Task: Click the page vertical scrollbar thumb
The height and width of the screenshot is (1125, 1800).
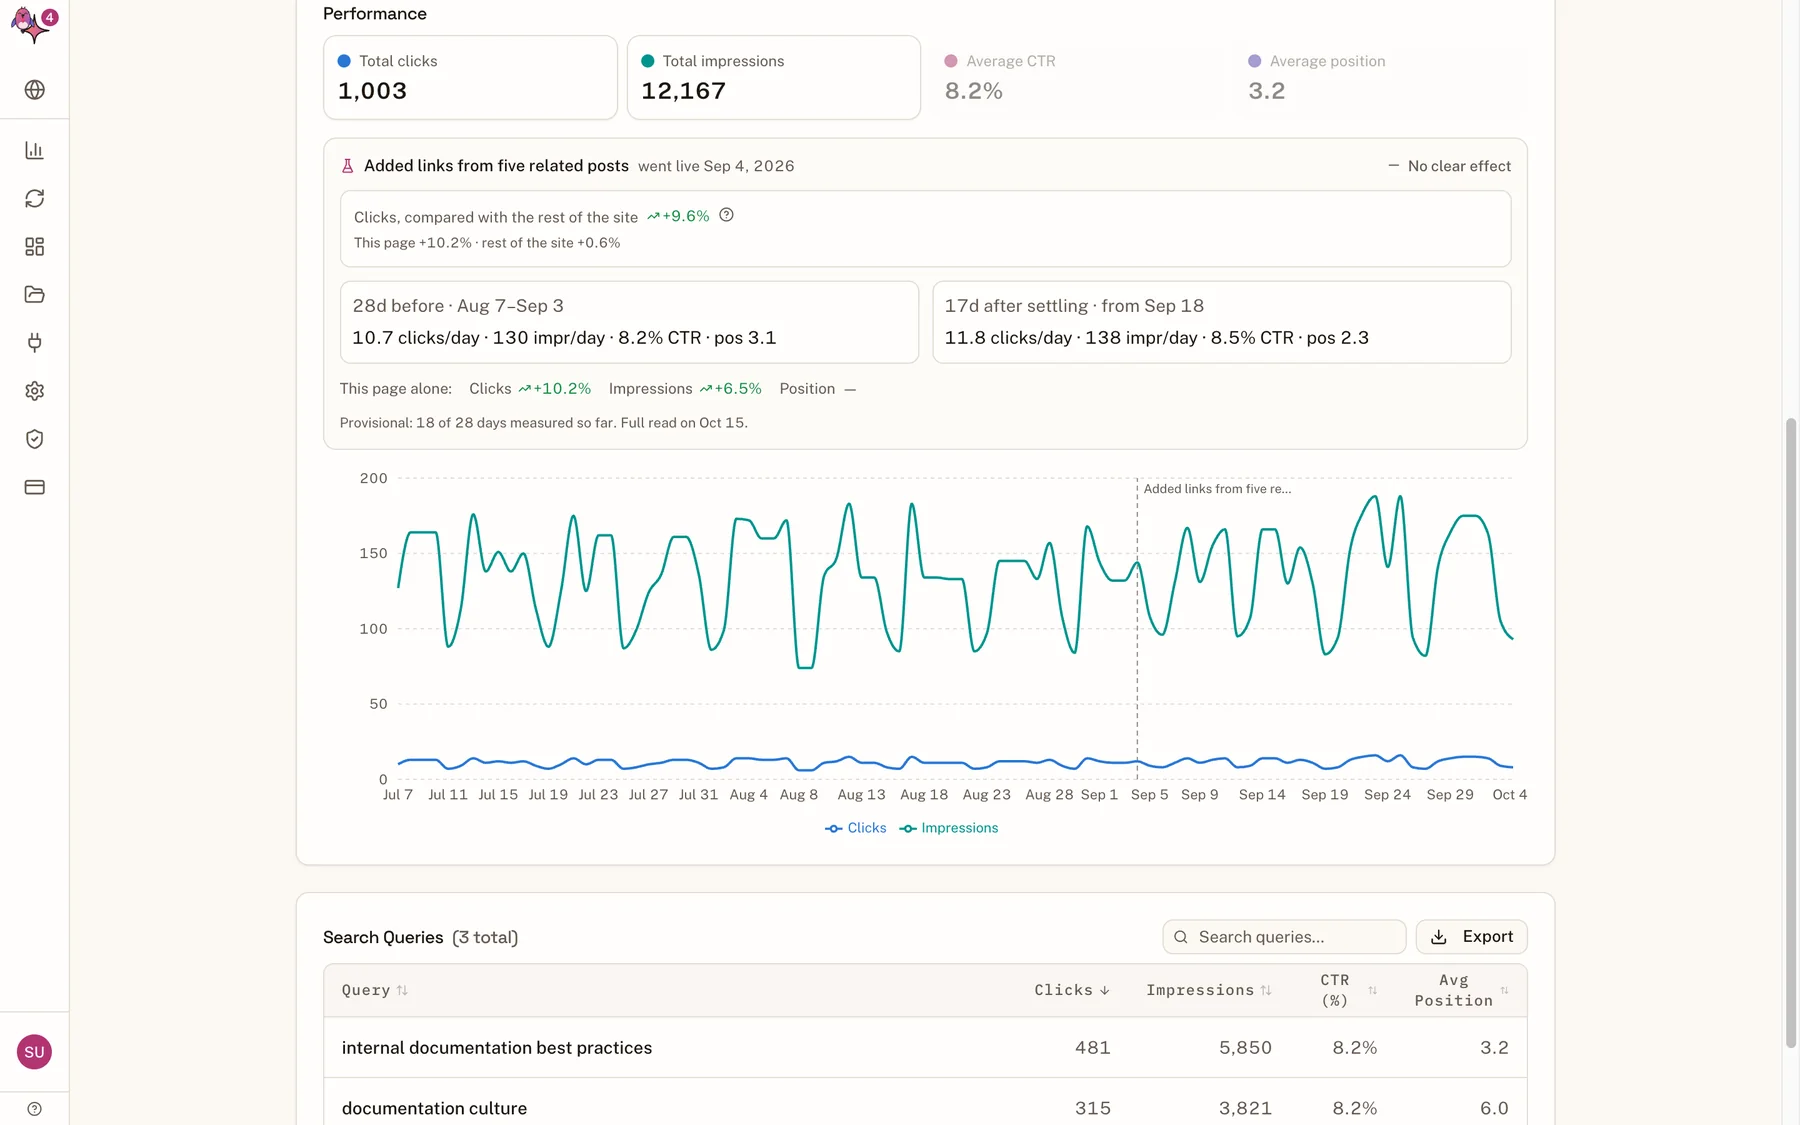Action: pos(1791,733)
